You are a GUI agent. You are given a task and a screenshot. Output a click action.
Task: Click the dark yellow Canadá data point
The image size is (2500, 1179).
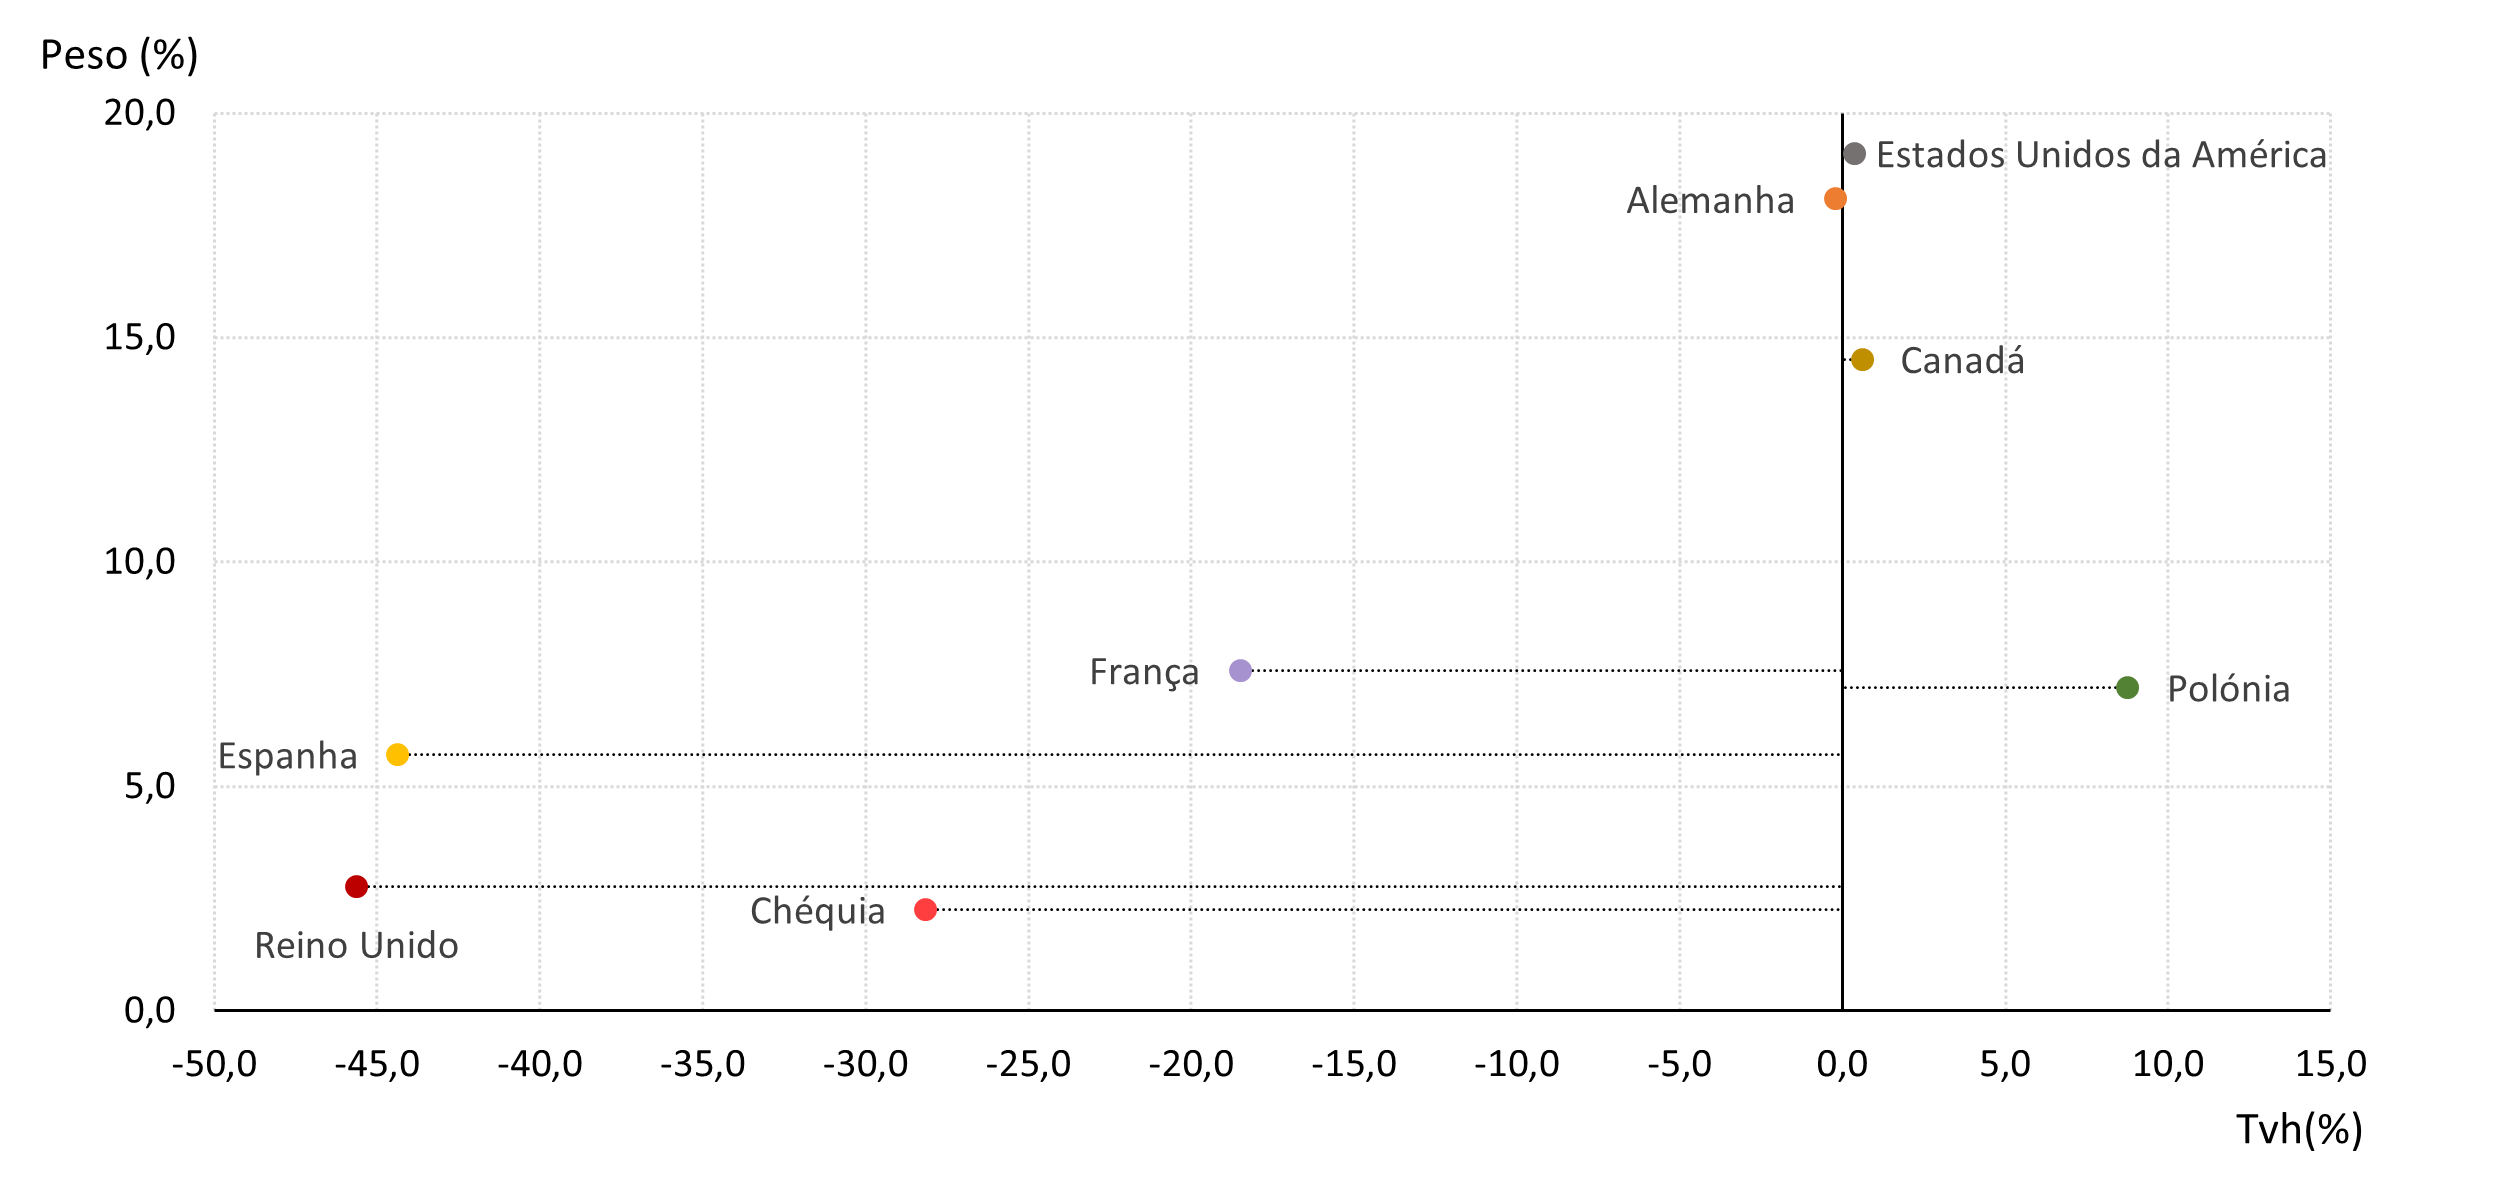1862,360
